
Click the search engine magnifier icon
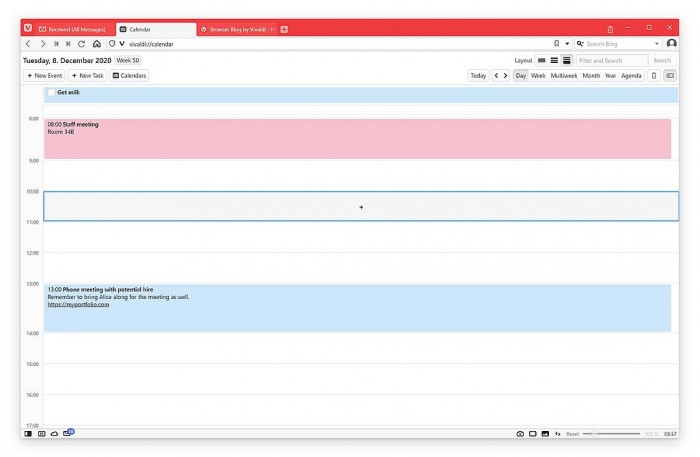580,44
